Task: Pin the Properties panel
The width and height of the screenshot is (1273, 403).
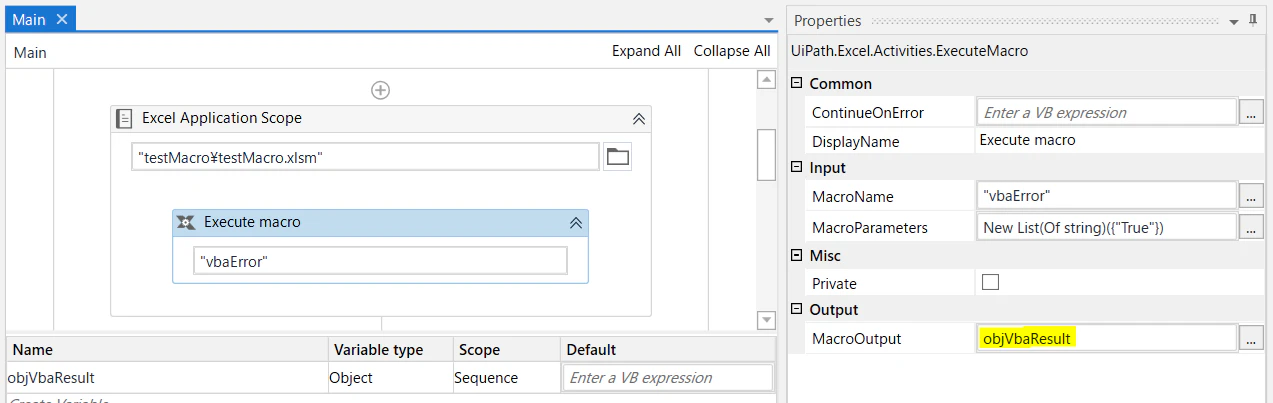Action: click(x=1253, y=20)
